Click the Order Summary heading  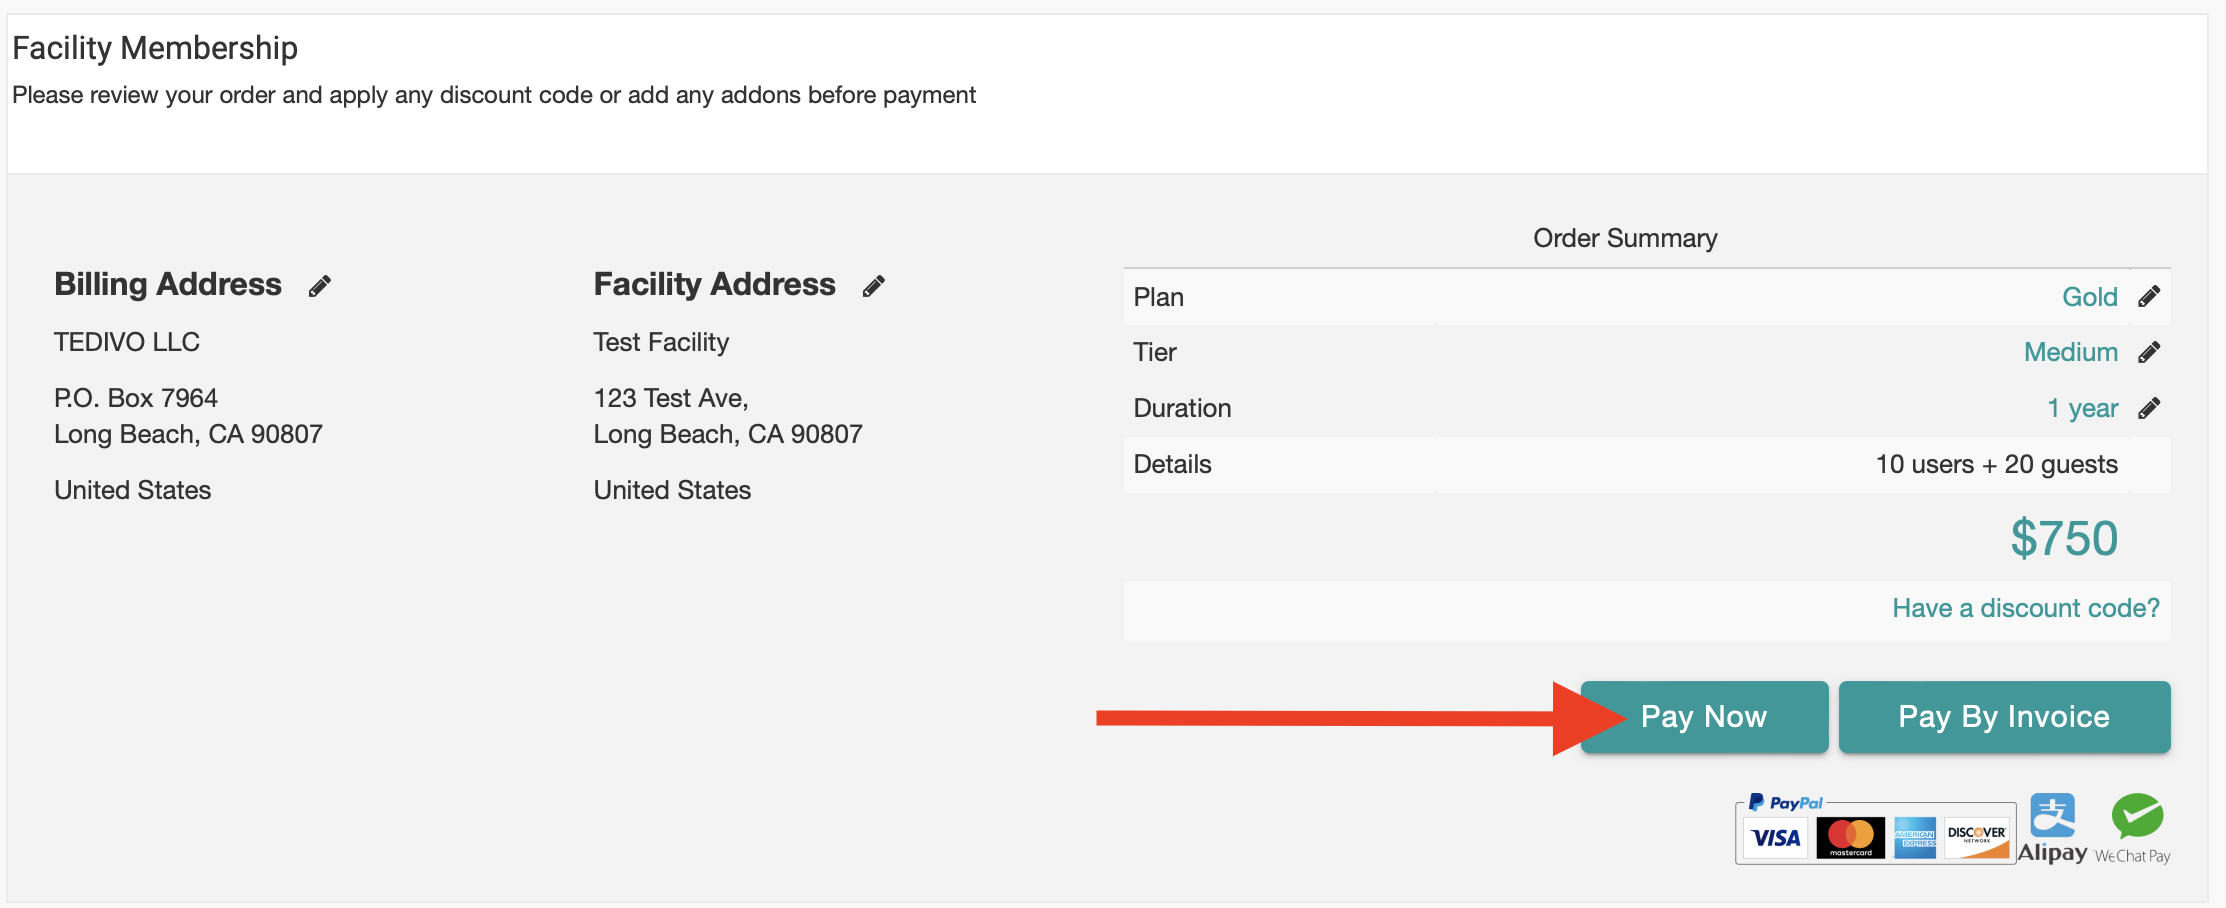click(1625, 238)
